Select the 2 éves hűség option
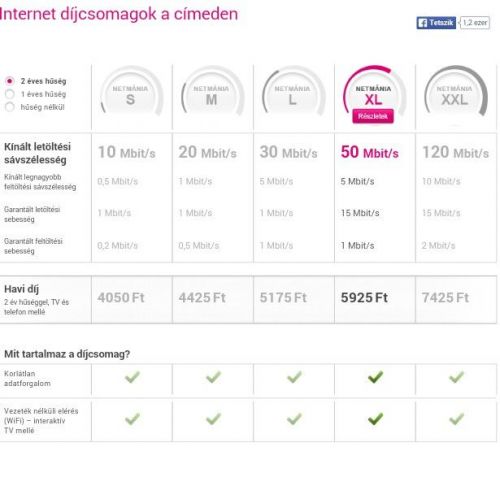Screen dimensions: 500x486 [10, 81]
